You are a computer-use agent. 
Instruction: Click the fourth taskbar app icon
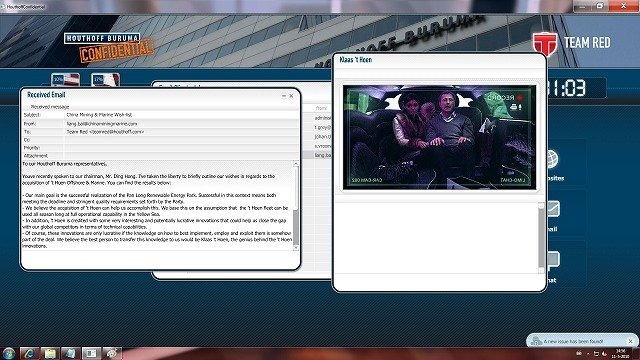point(70,353)
